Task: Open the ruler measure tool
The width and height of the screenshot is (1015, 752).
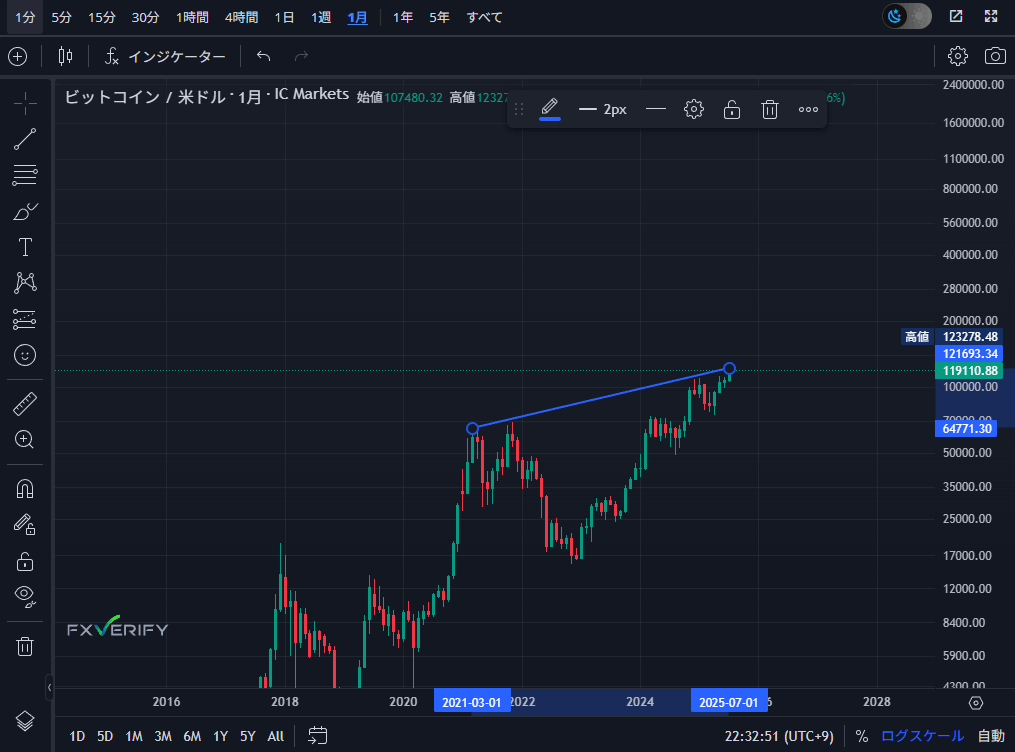Action: point(25,404)
